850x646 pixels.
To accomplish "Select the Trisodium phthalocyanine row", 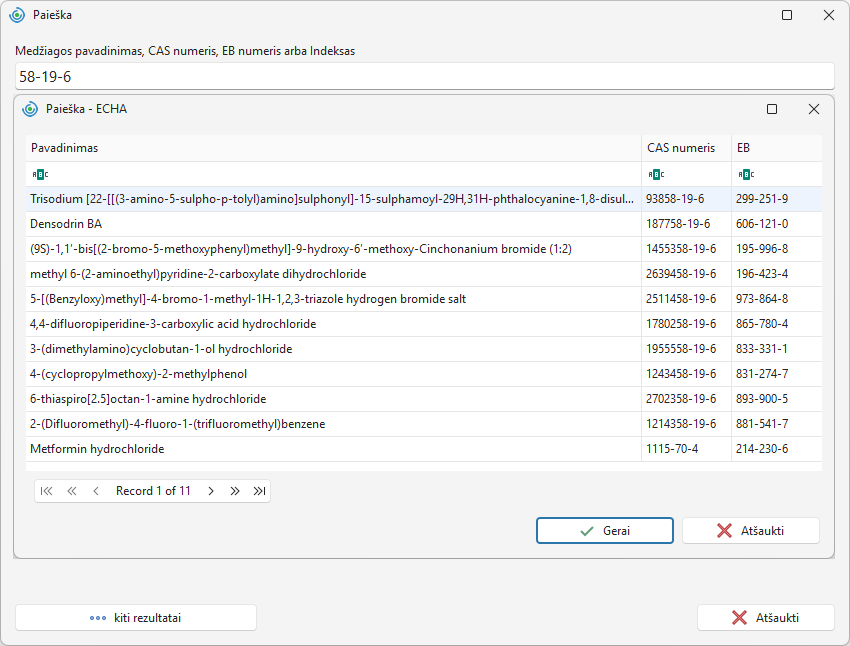I will [x=424, y=199].
